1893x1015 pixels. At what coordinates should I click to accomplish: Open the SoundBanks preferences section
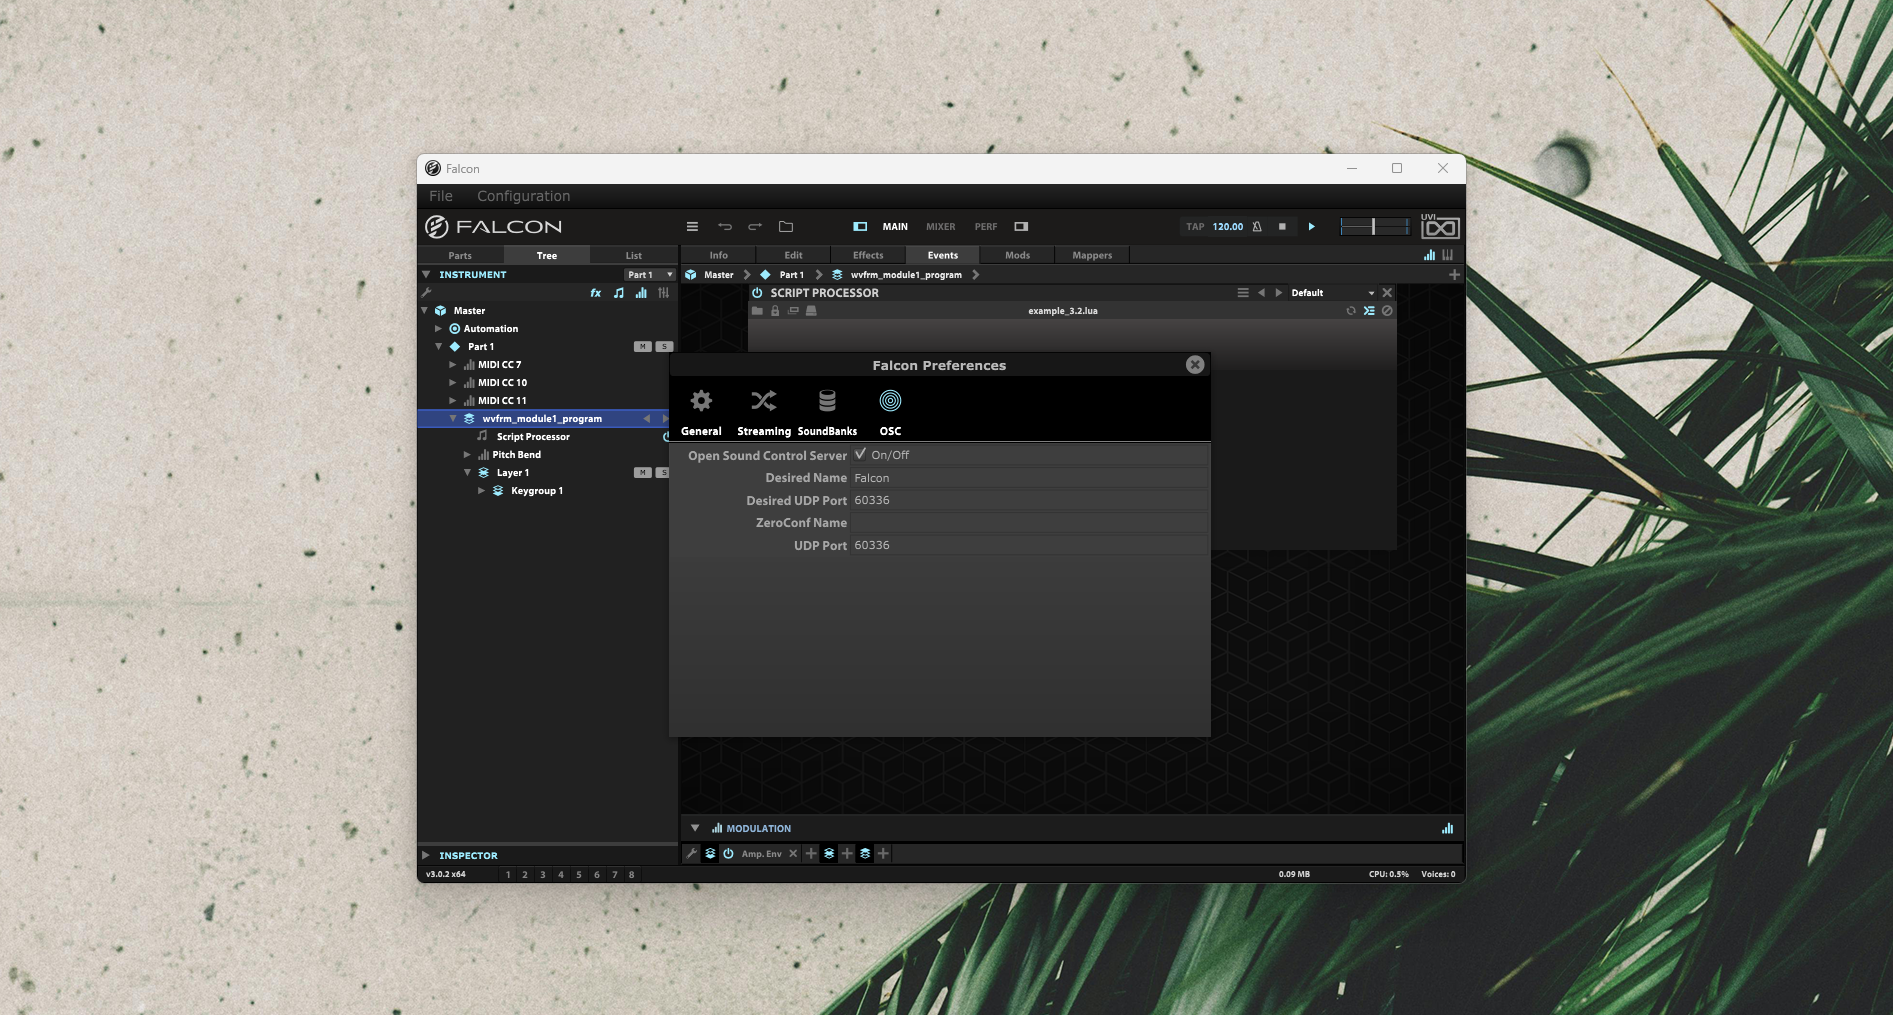[x=827, y=411]
